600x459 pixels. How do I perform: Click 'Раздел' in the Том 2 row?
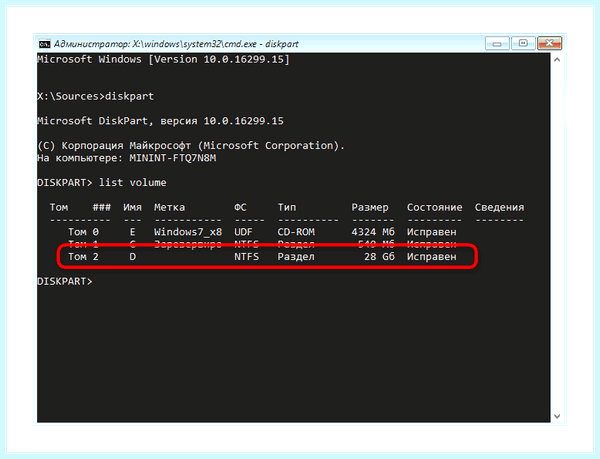pos(296,257)
